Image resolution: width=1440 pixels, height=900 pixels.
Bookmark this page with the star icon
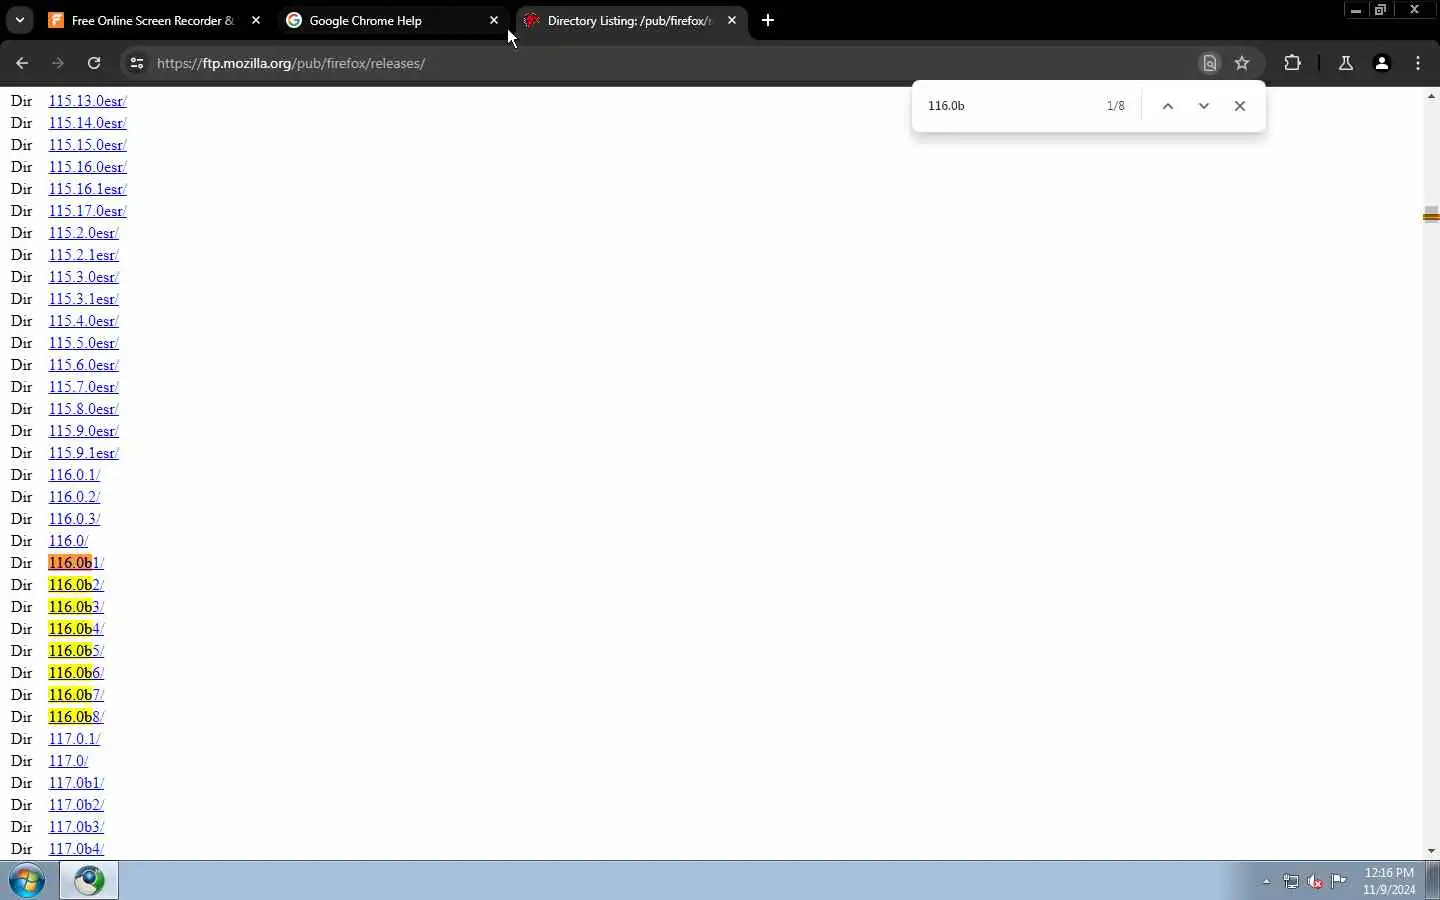tap(1242, 63)
